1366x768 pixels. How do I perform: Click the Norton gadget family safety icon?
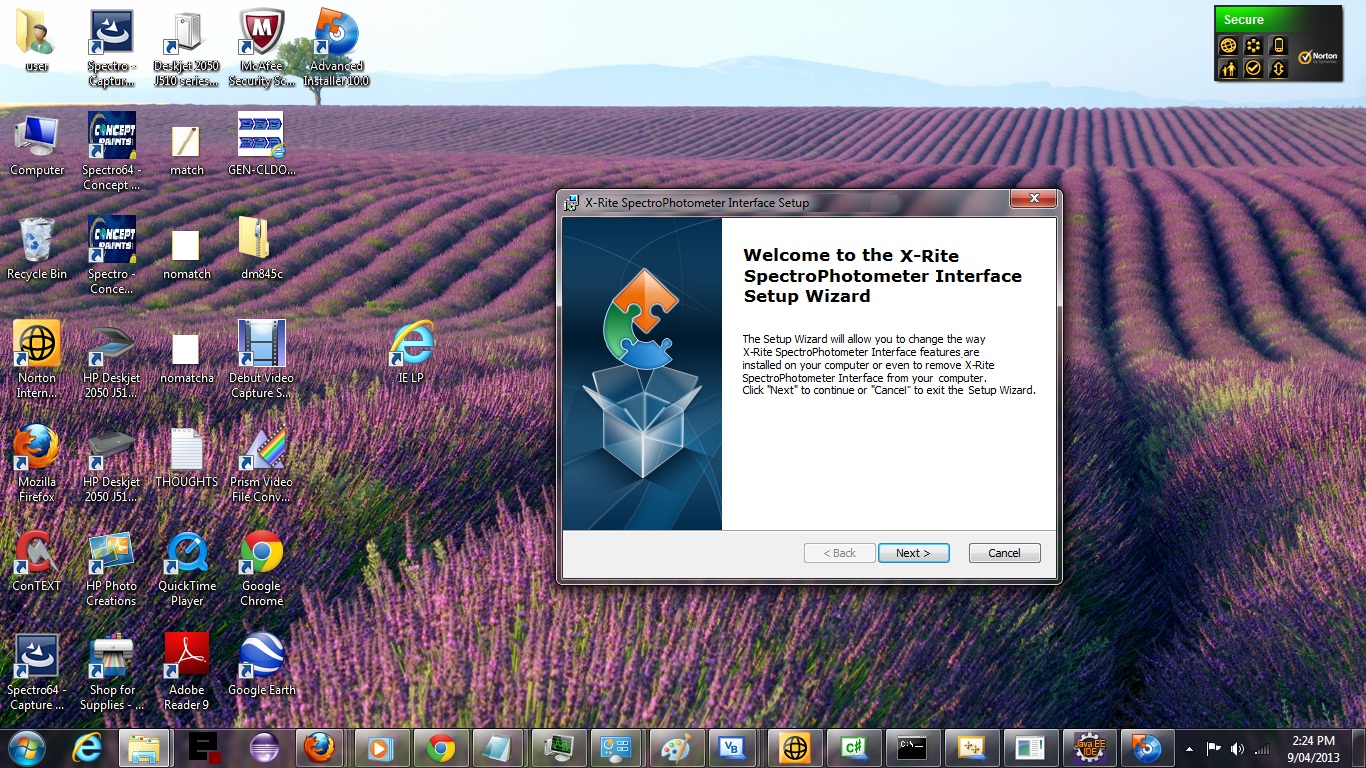click(x=1228, y=69)
